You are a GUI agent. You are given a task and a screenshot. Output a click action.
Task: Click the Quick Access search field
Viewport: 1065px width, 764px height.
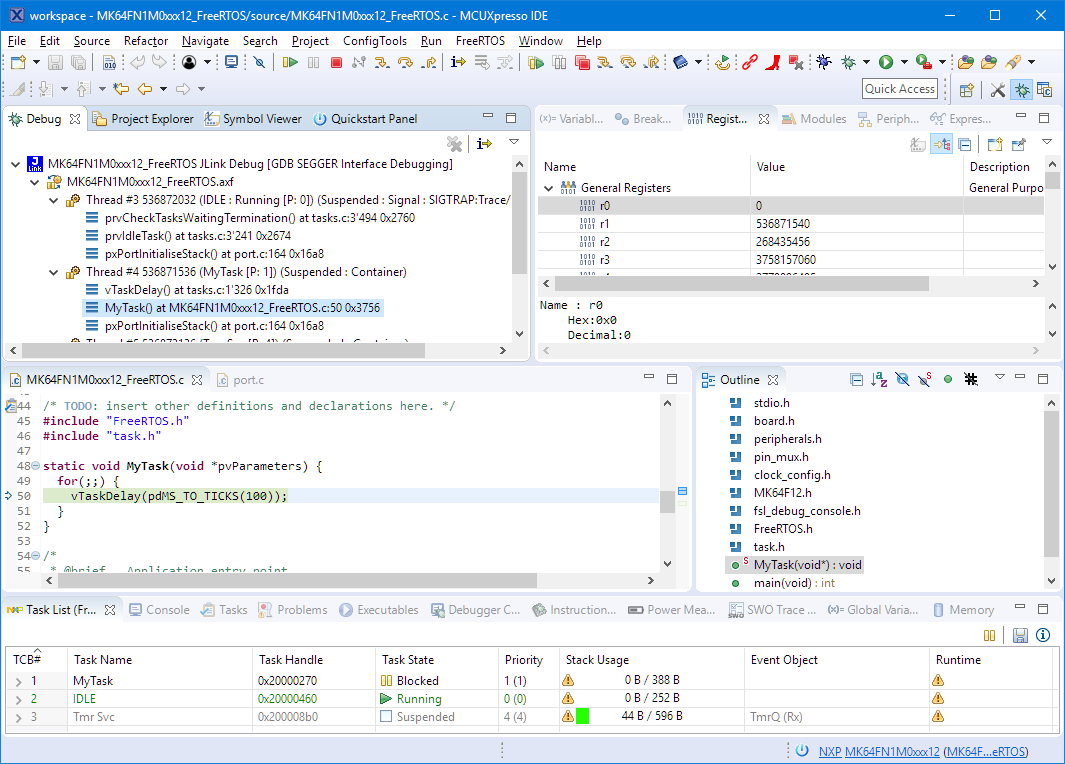pos(899,89)
